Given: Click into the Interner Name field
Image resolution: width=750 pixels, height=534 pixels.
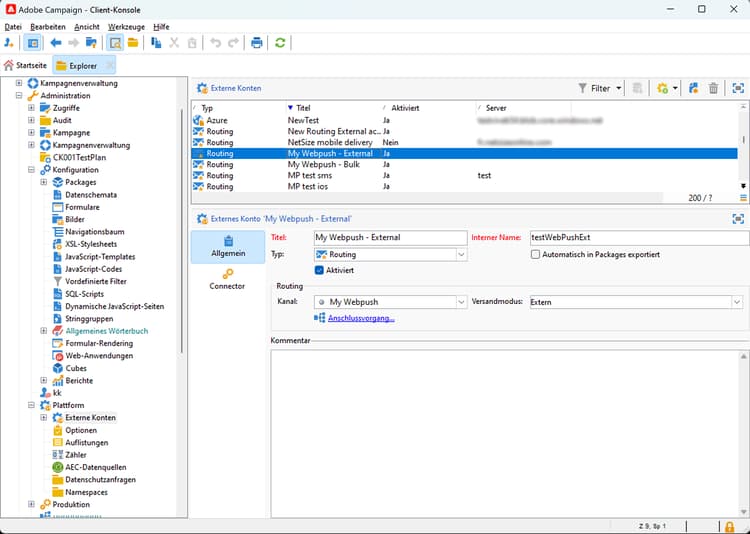Looking at the screenshot, I should point(638,238).
